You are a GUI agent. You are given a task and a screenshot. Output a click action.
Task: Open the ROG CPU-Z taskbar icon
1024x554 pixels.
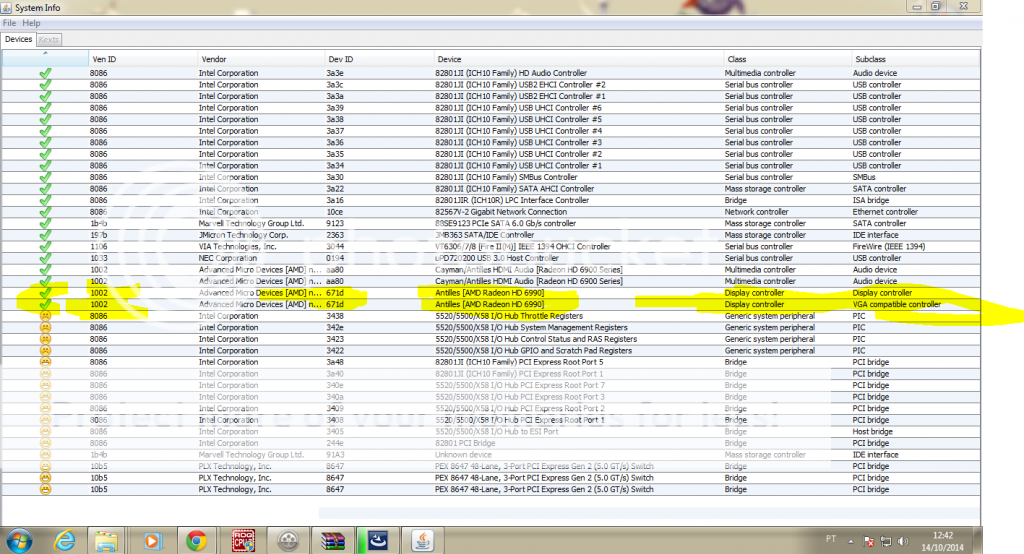(x=242, y=540)
